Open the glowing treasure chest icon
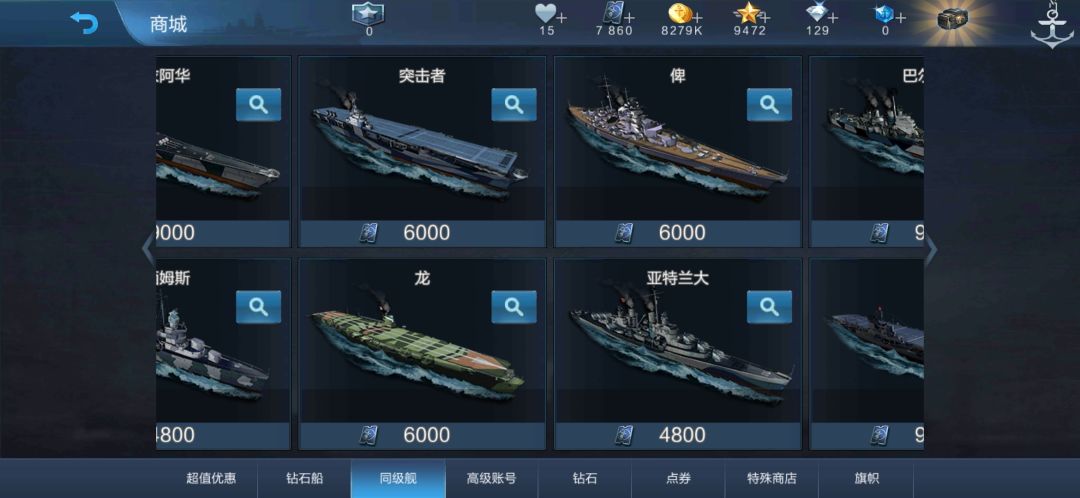This screenshot has height=498, width=1080. pos(951,21)
